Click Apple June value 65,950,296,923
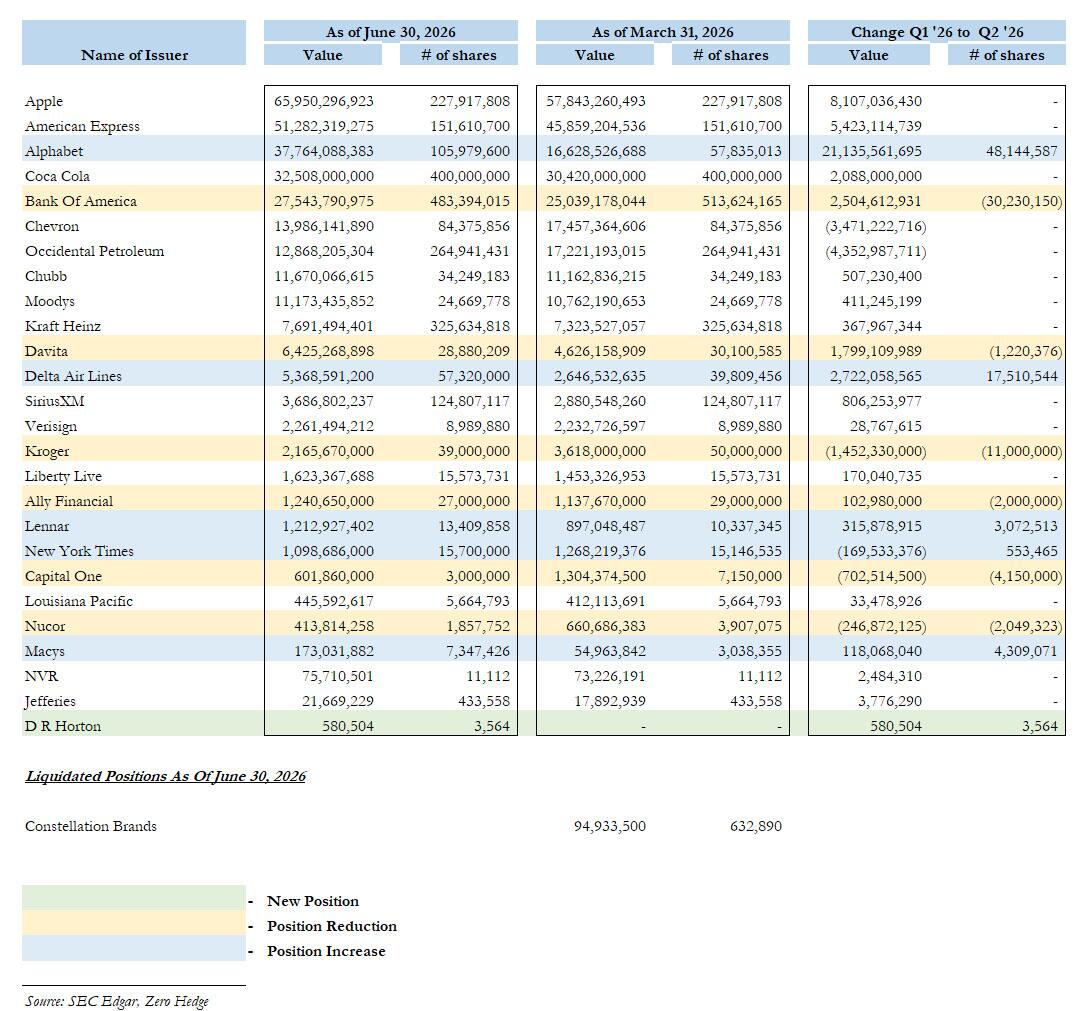This screenshot has height=1011, width=1085. [x=324, y=101]
